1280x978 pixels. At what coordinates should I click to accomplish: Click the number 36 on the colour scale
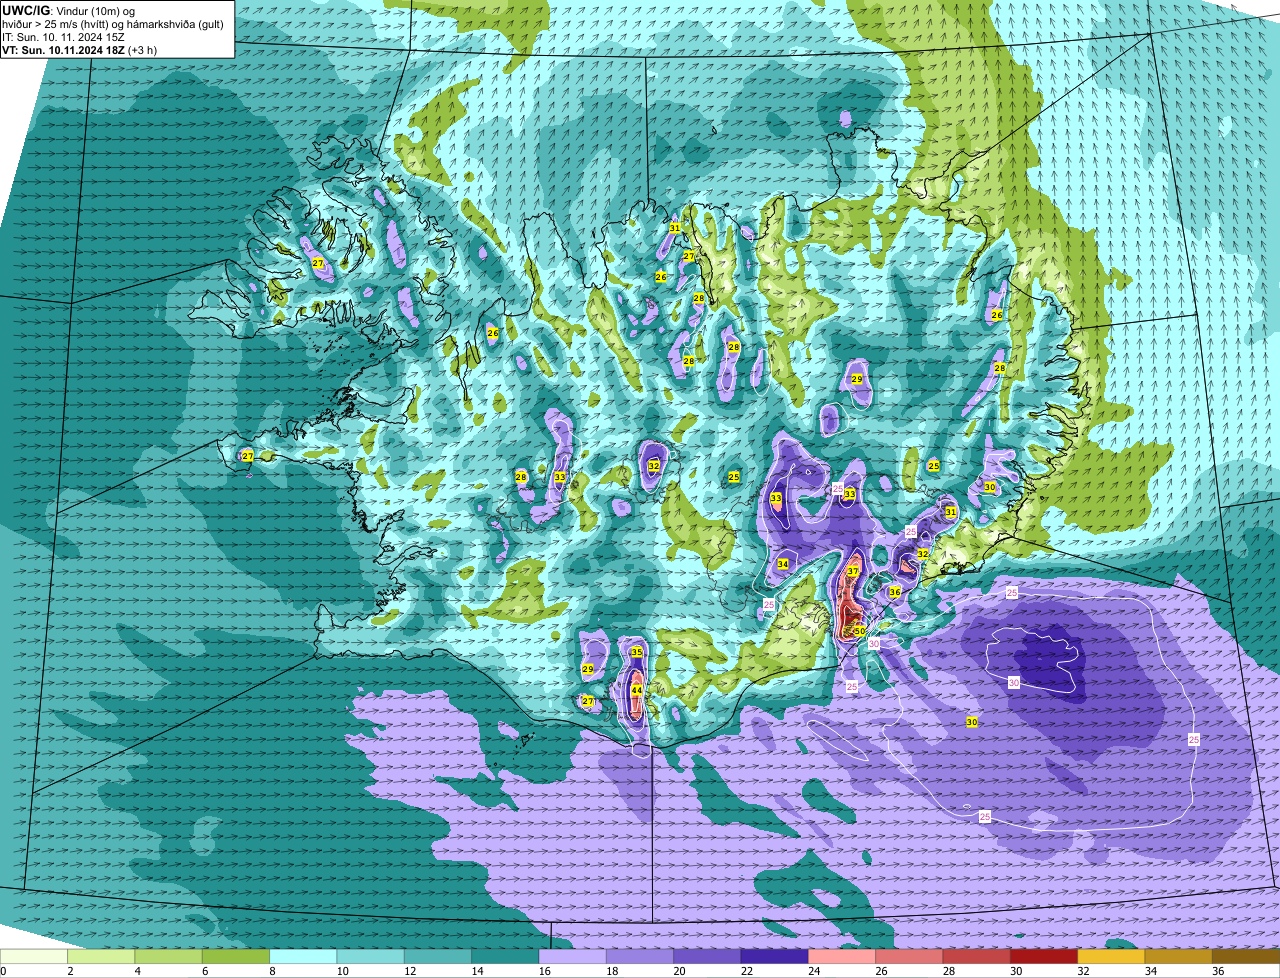1218,971
